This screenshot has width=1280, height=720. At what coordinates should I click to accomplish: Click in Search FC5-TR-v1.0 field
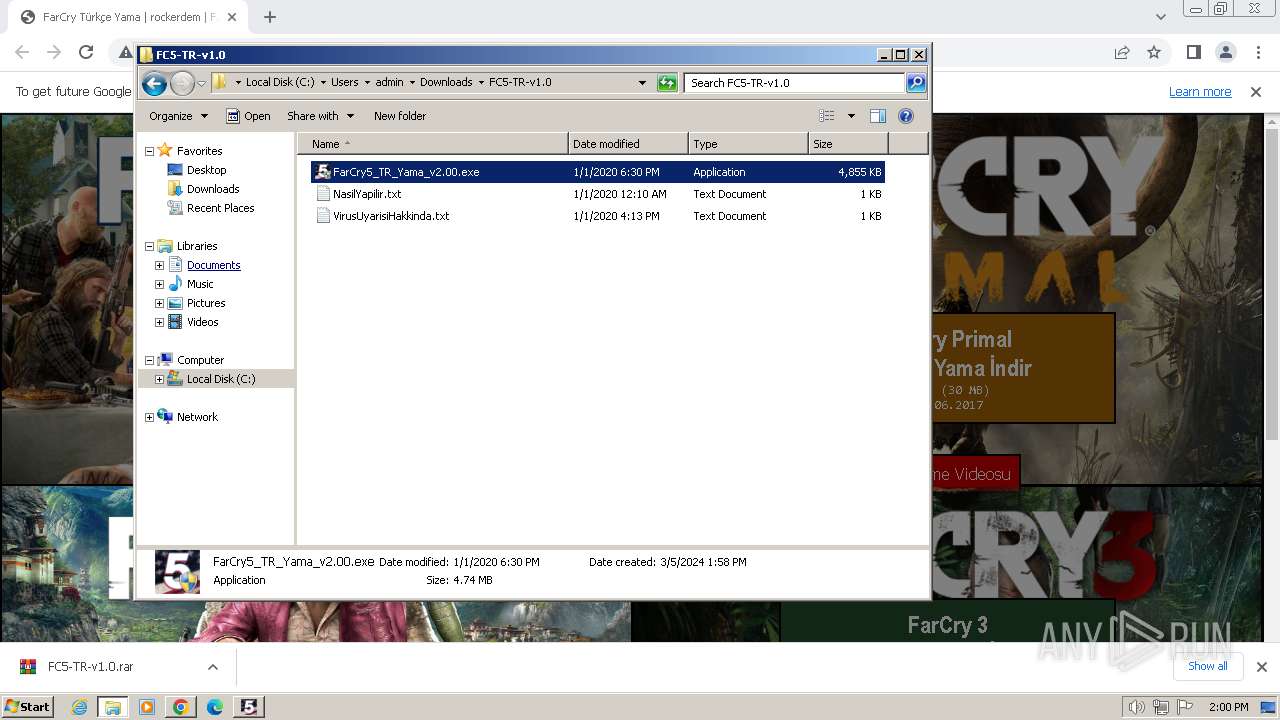pyautogui.click(x=794, y=83)
